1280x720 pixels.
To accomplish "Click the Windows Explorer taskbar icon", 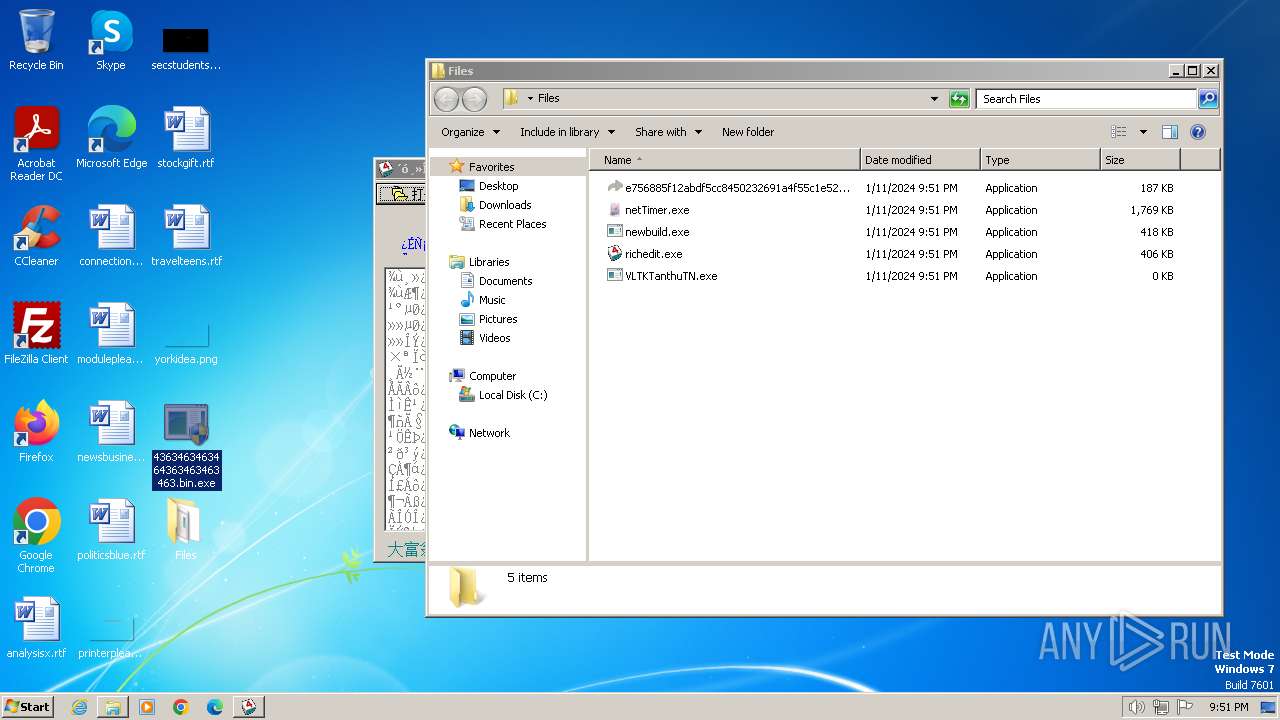I will (x=113, y=707).
